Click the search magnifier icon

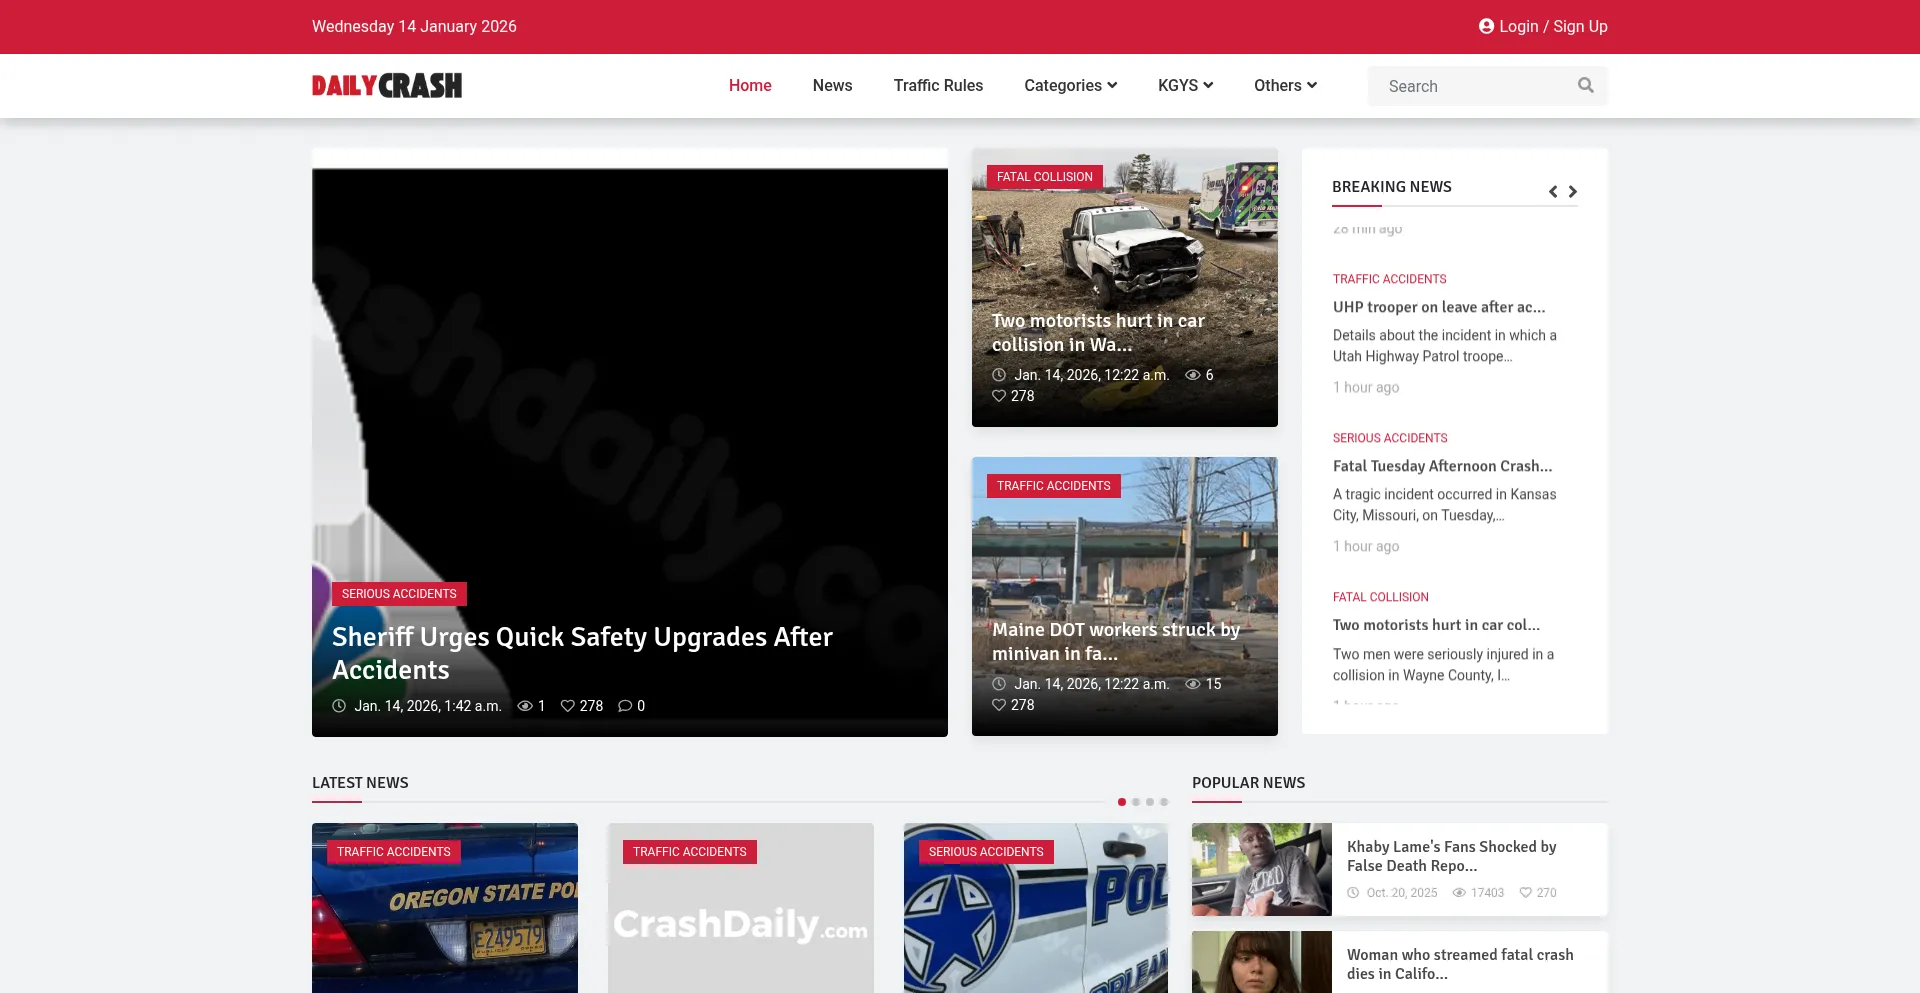[x=1585, y=85]
